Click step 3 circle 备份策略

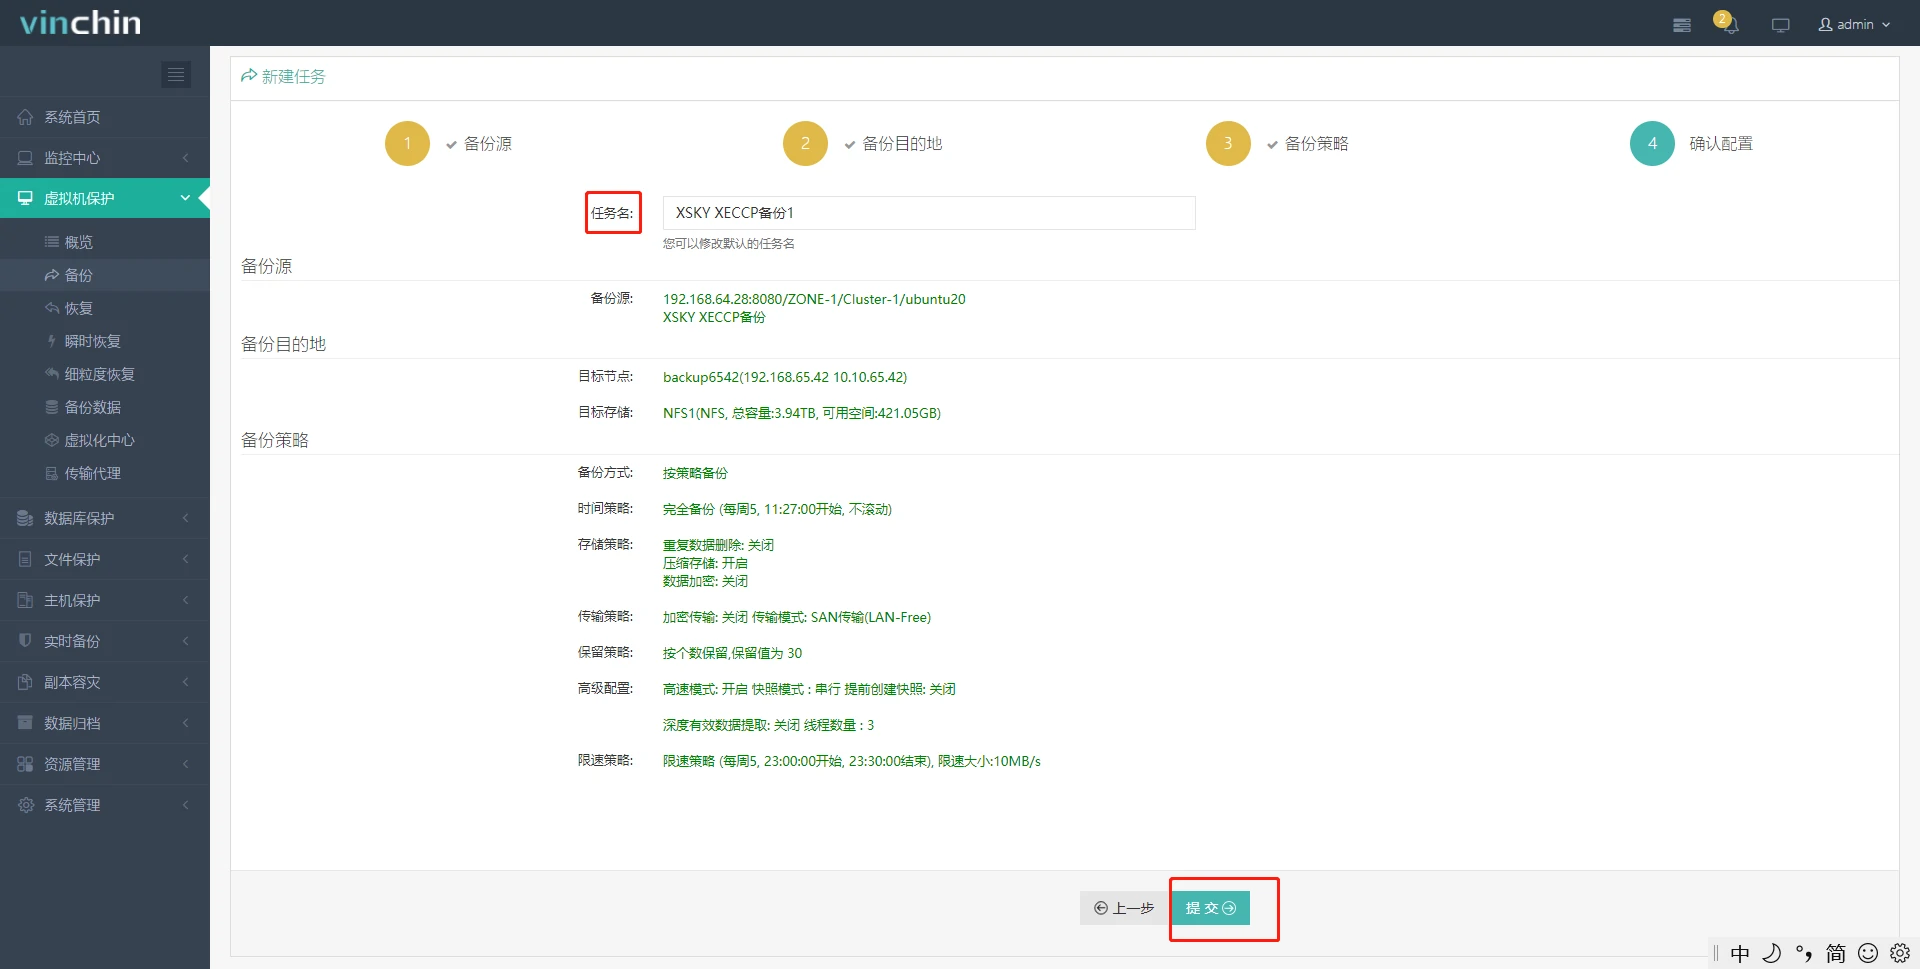point(1228,143)
